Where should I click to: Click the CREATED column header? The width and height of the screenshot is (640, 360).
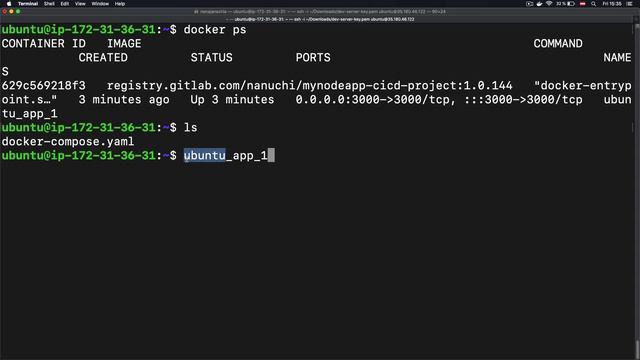point(103,58)
